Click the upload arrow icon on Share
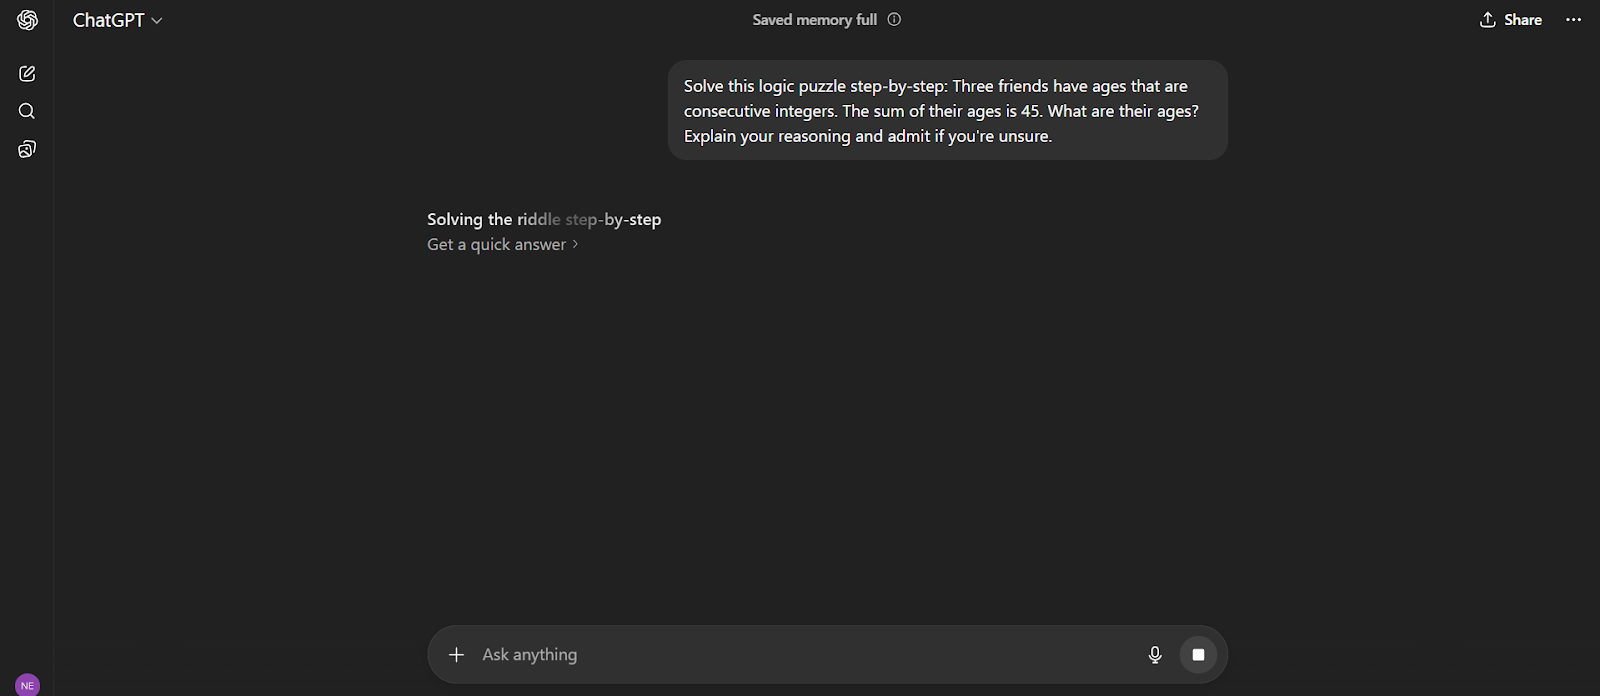 (1487, 20)
